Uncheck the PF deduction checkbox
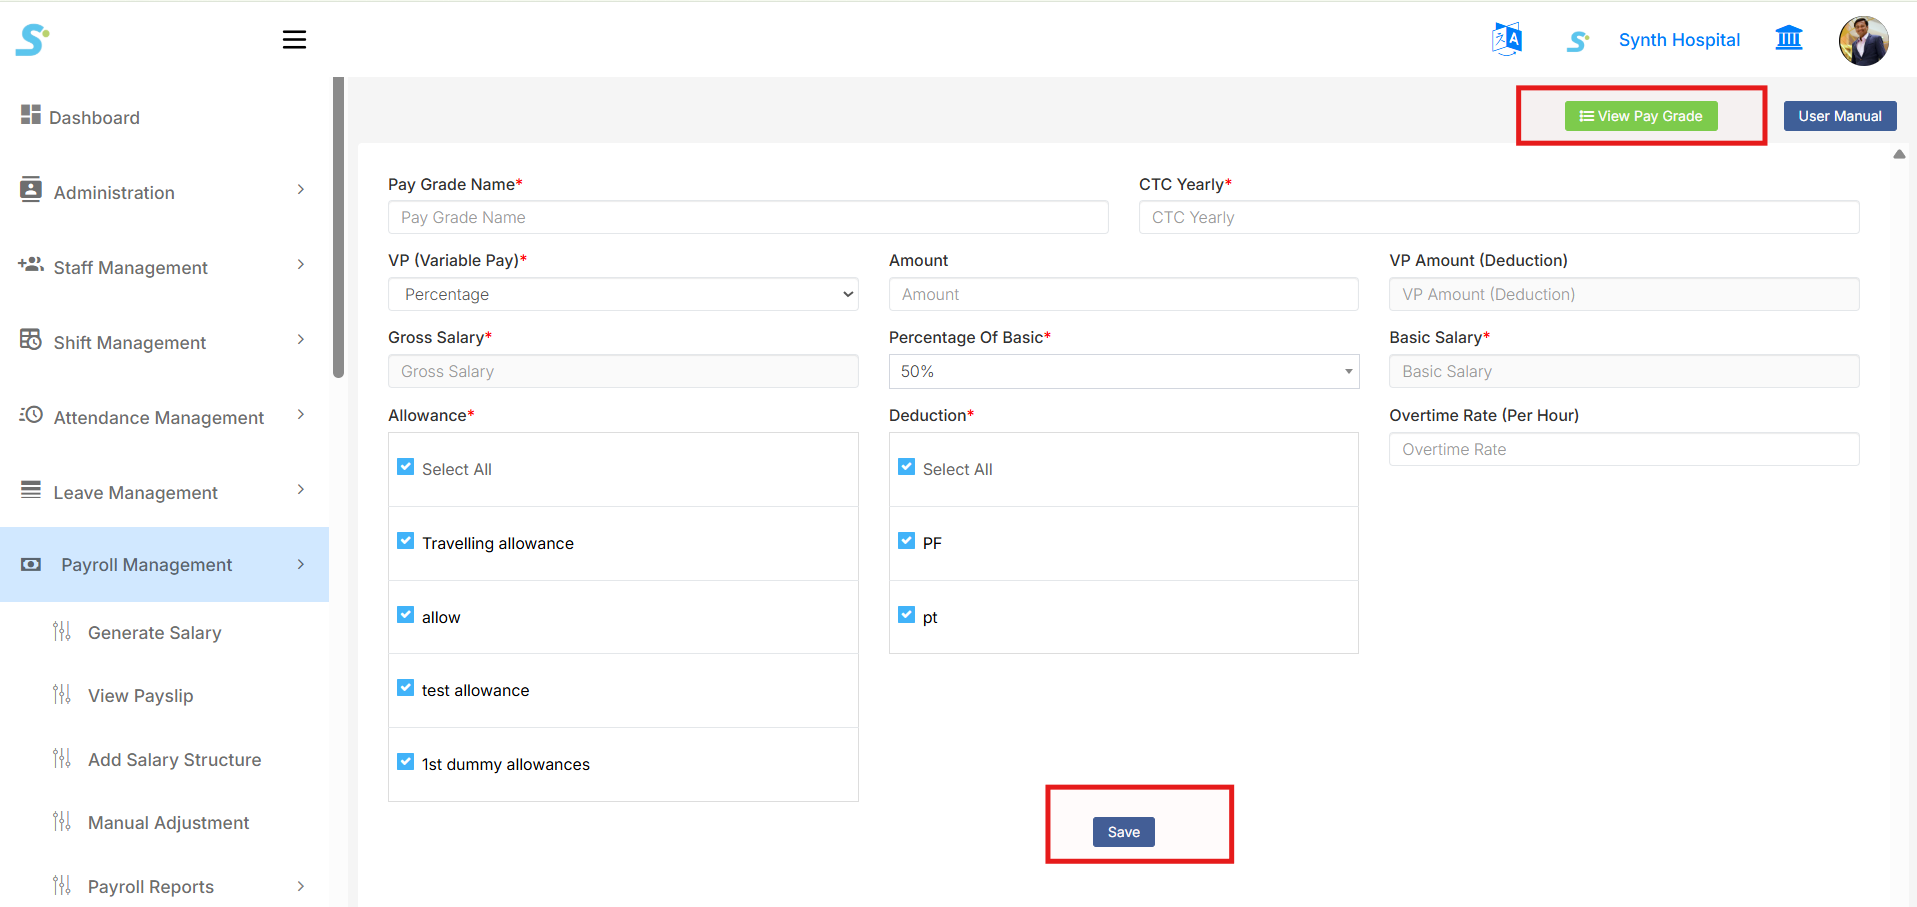This screenshot has height=907, width=1917. coord(906,541)
